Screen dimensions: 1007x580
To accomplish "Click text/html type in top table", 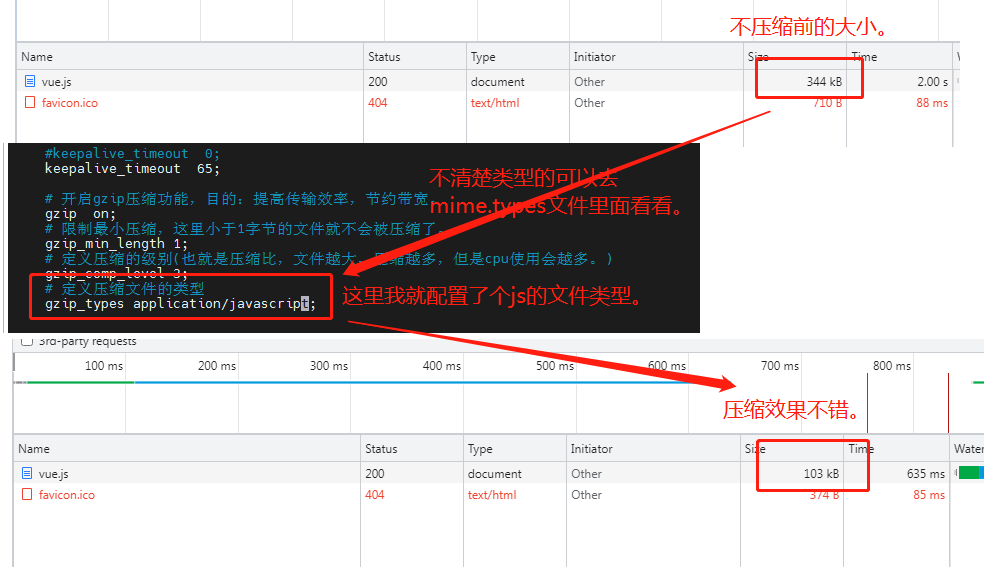I will 495,103.
